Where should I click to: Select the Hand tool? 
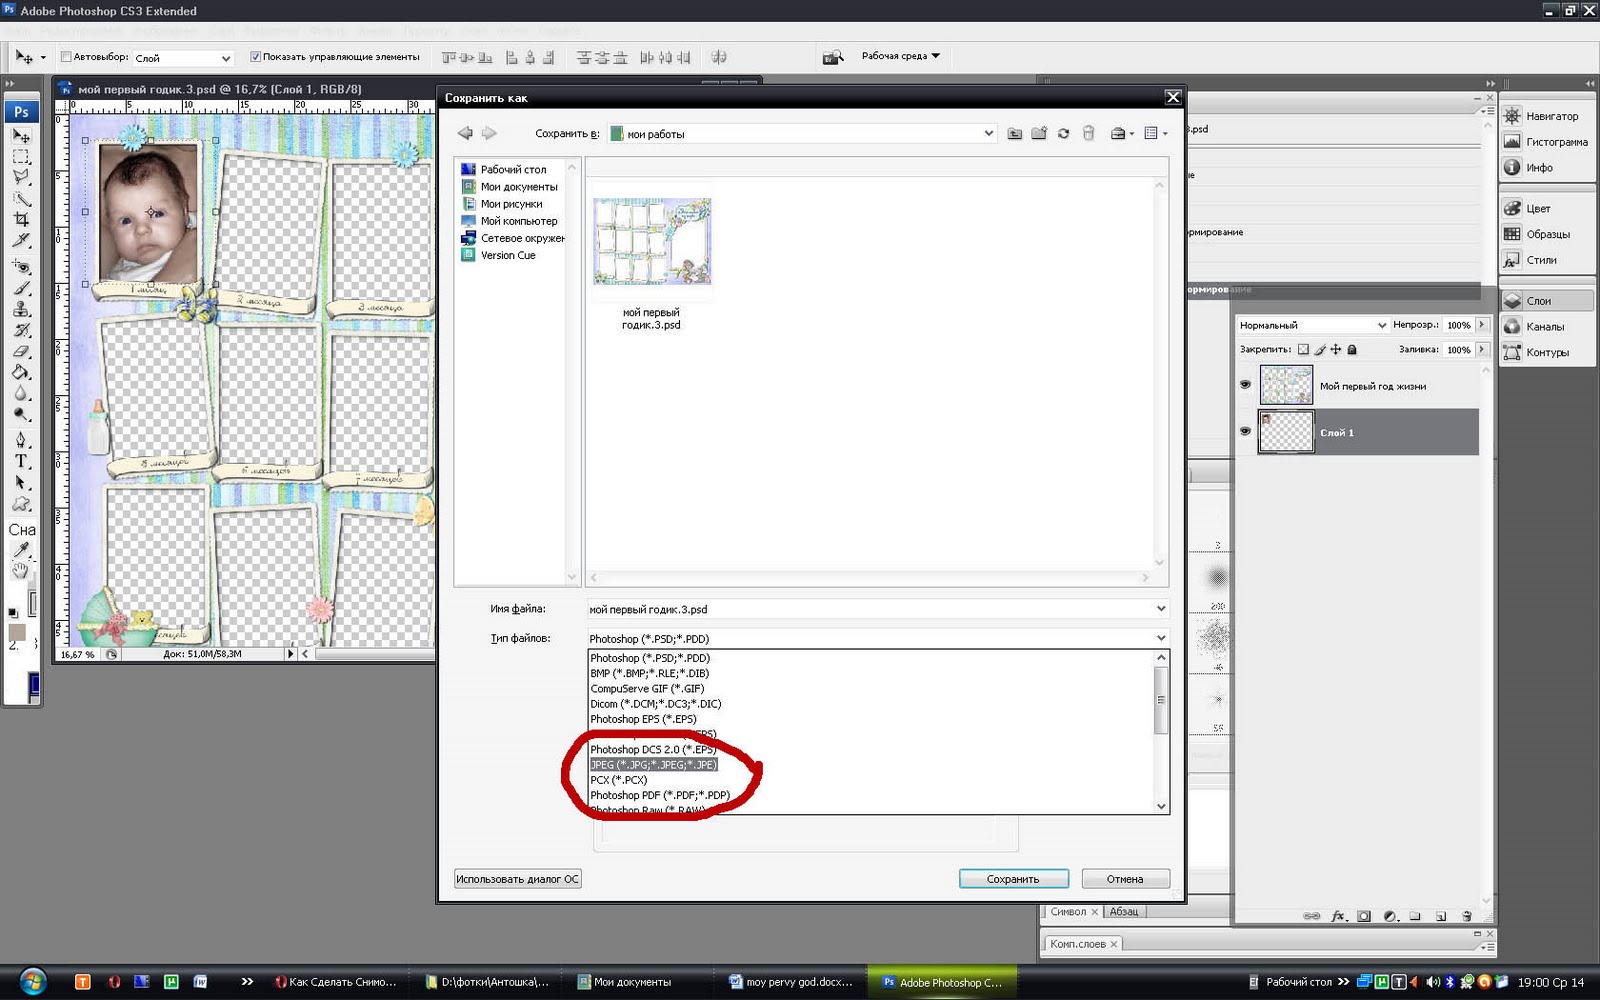click(21, 571)
